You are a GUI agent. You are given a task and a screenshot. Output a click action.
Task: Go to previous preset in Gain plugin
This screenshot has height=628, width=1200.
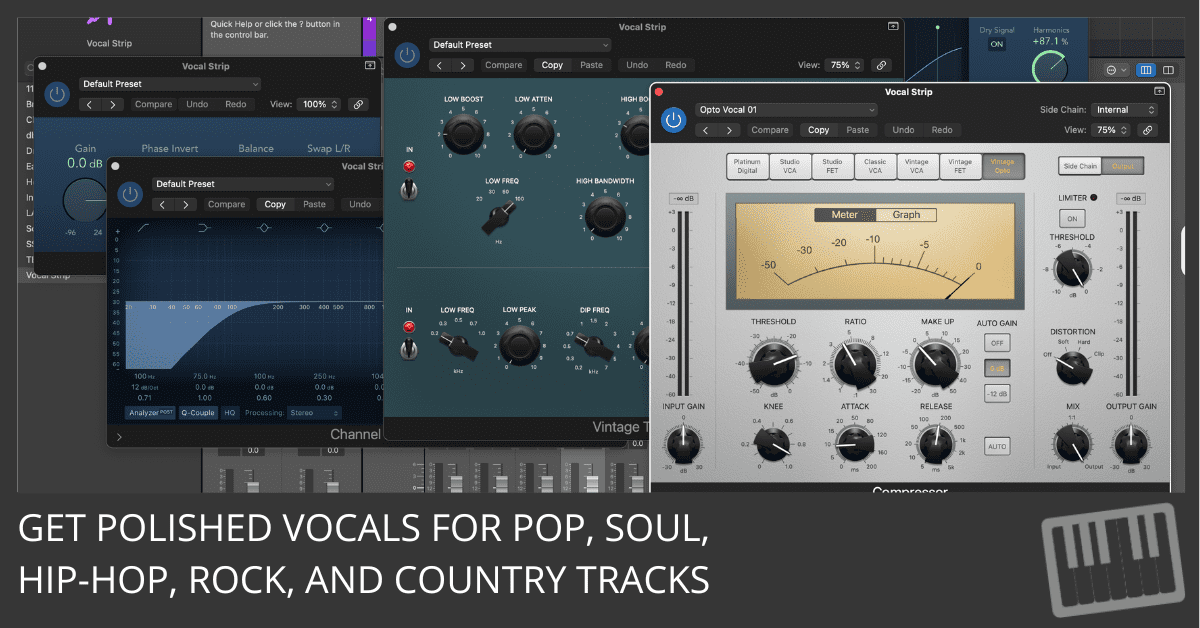(x=90, y=104)
